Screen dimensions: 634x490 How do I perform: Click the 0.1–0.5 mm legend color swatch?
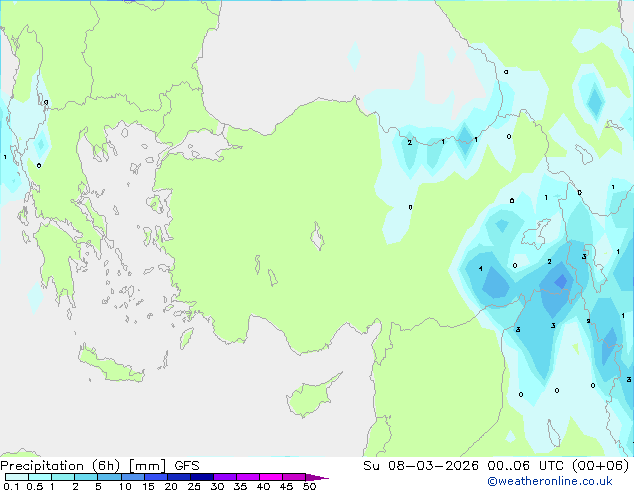(17, 477)
